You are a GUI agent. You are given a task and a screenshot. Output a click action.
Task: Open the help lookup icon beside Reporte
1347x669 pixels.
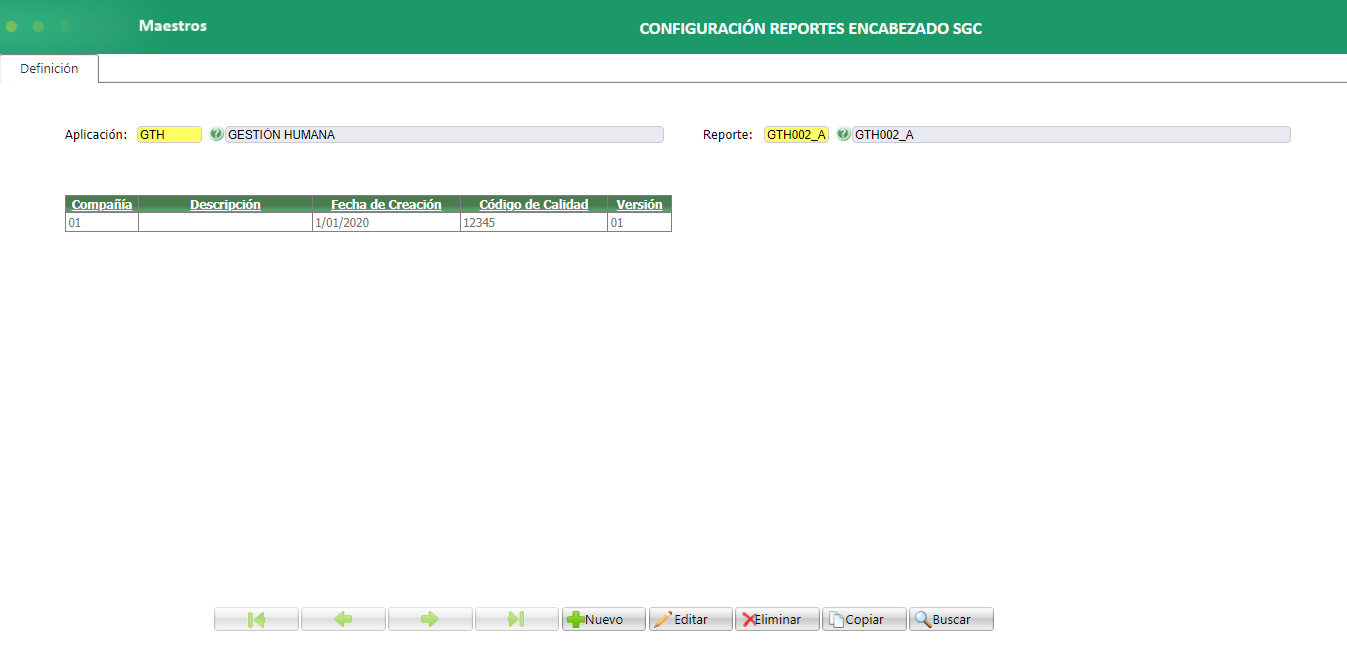(843, 134)
